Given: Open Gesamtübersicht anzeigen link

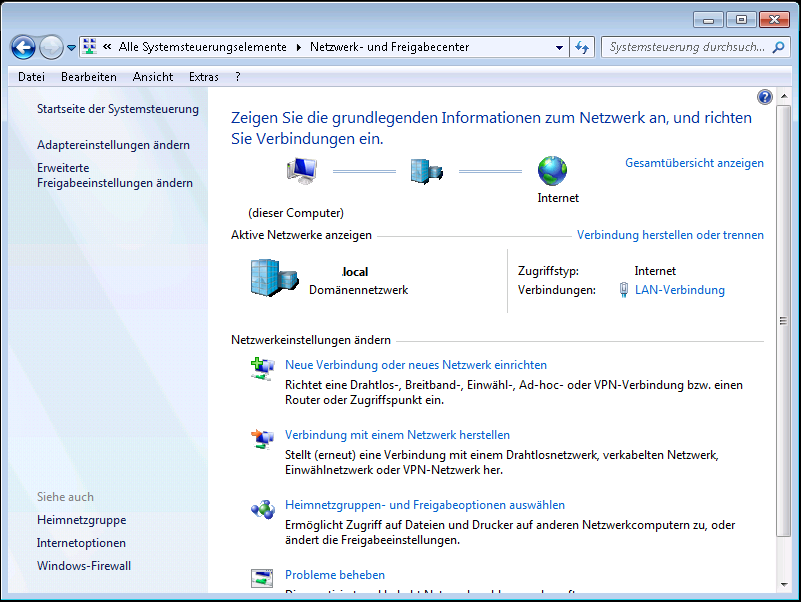Looking at the screenshot, I should coord(694,163).
